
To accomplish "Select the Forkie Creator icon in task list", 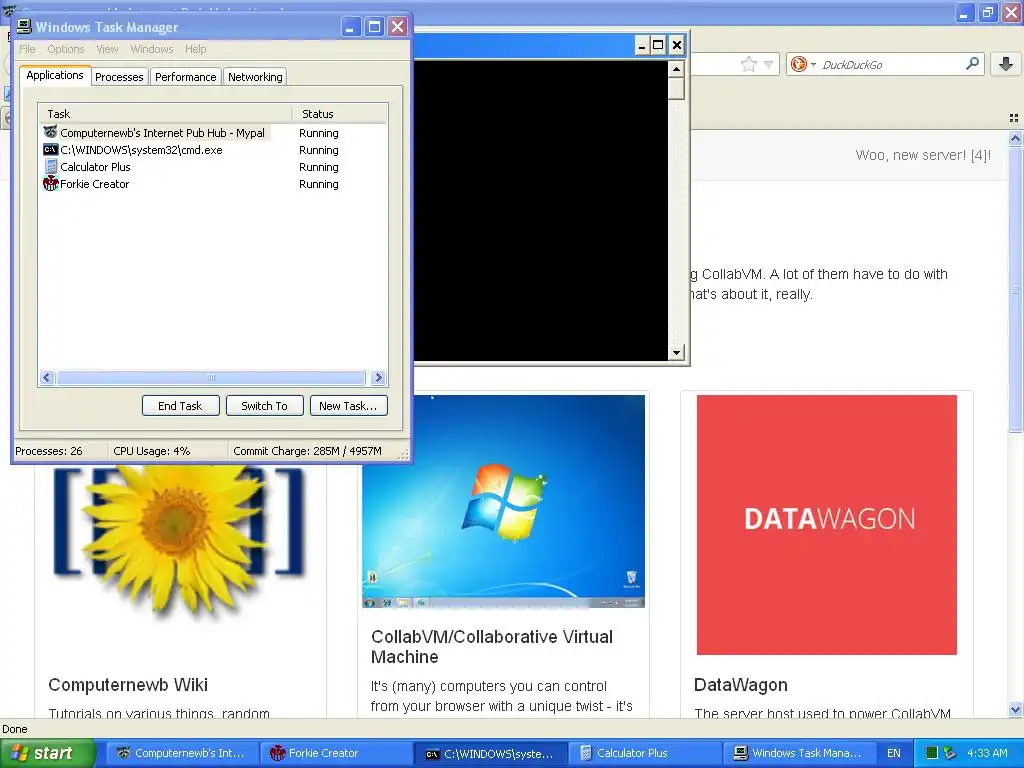I will point(50,184).
